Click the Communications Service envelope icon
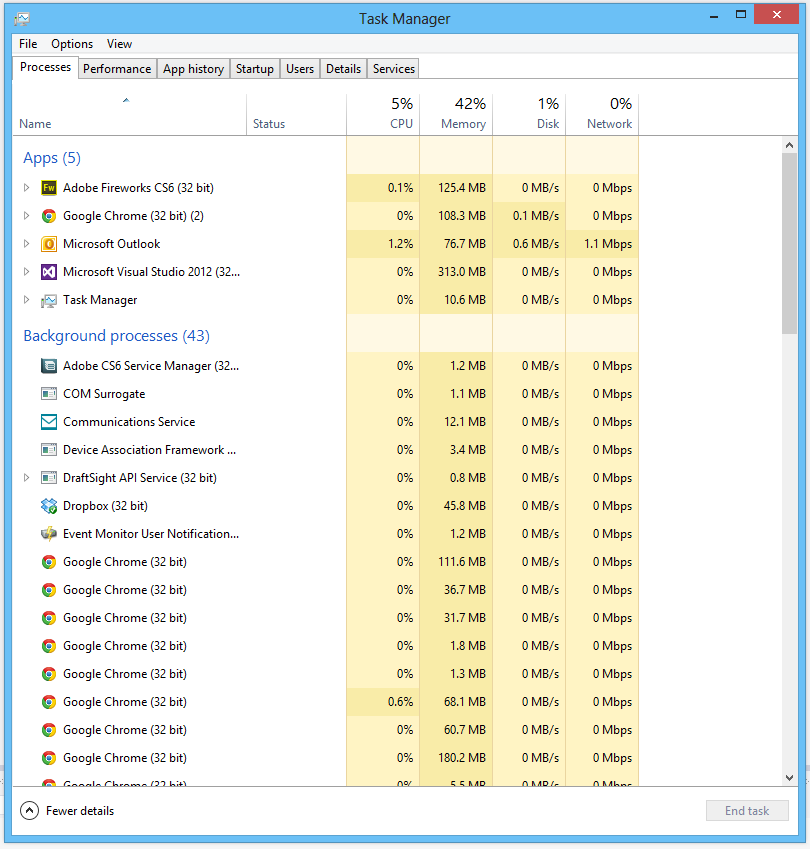Viewport: 810px width, 849px height. point(48,421)
